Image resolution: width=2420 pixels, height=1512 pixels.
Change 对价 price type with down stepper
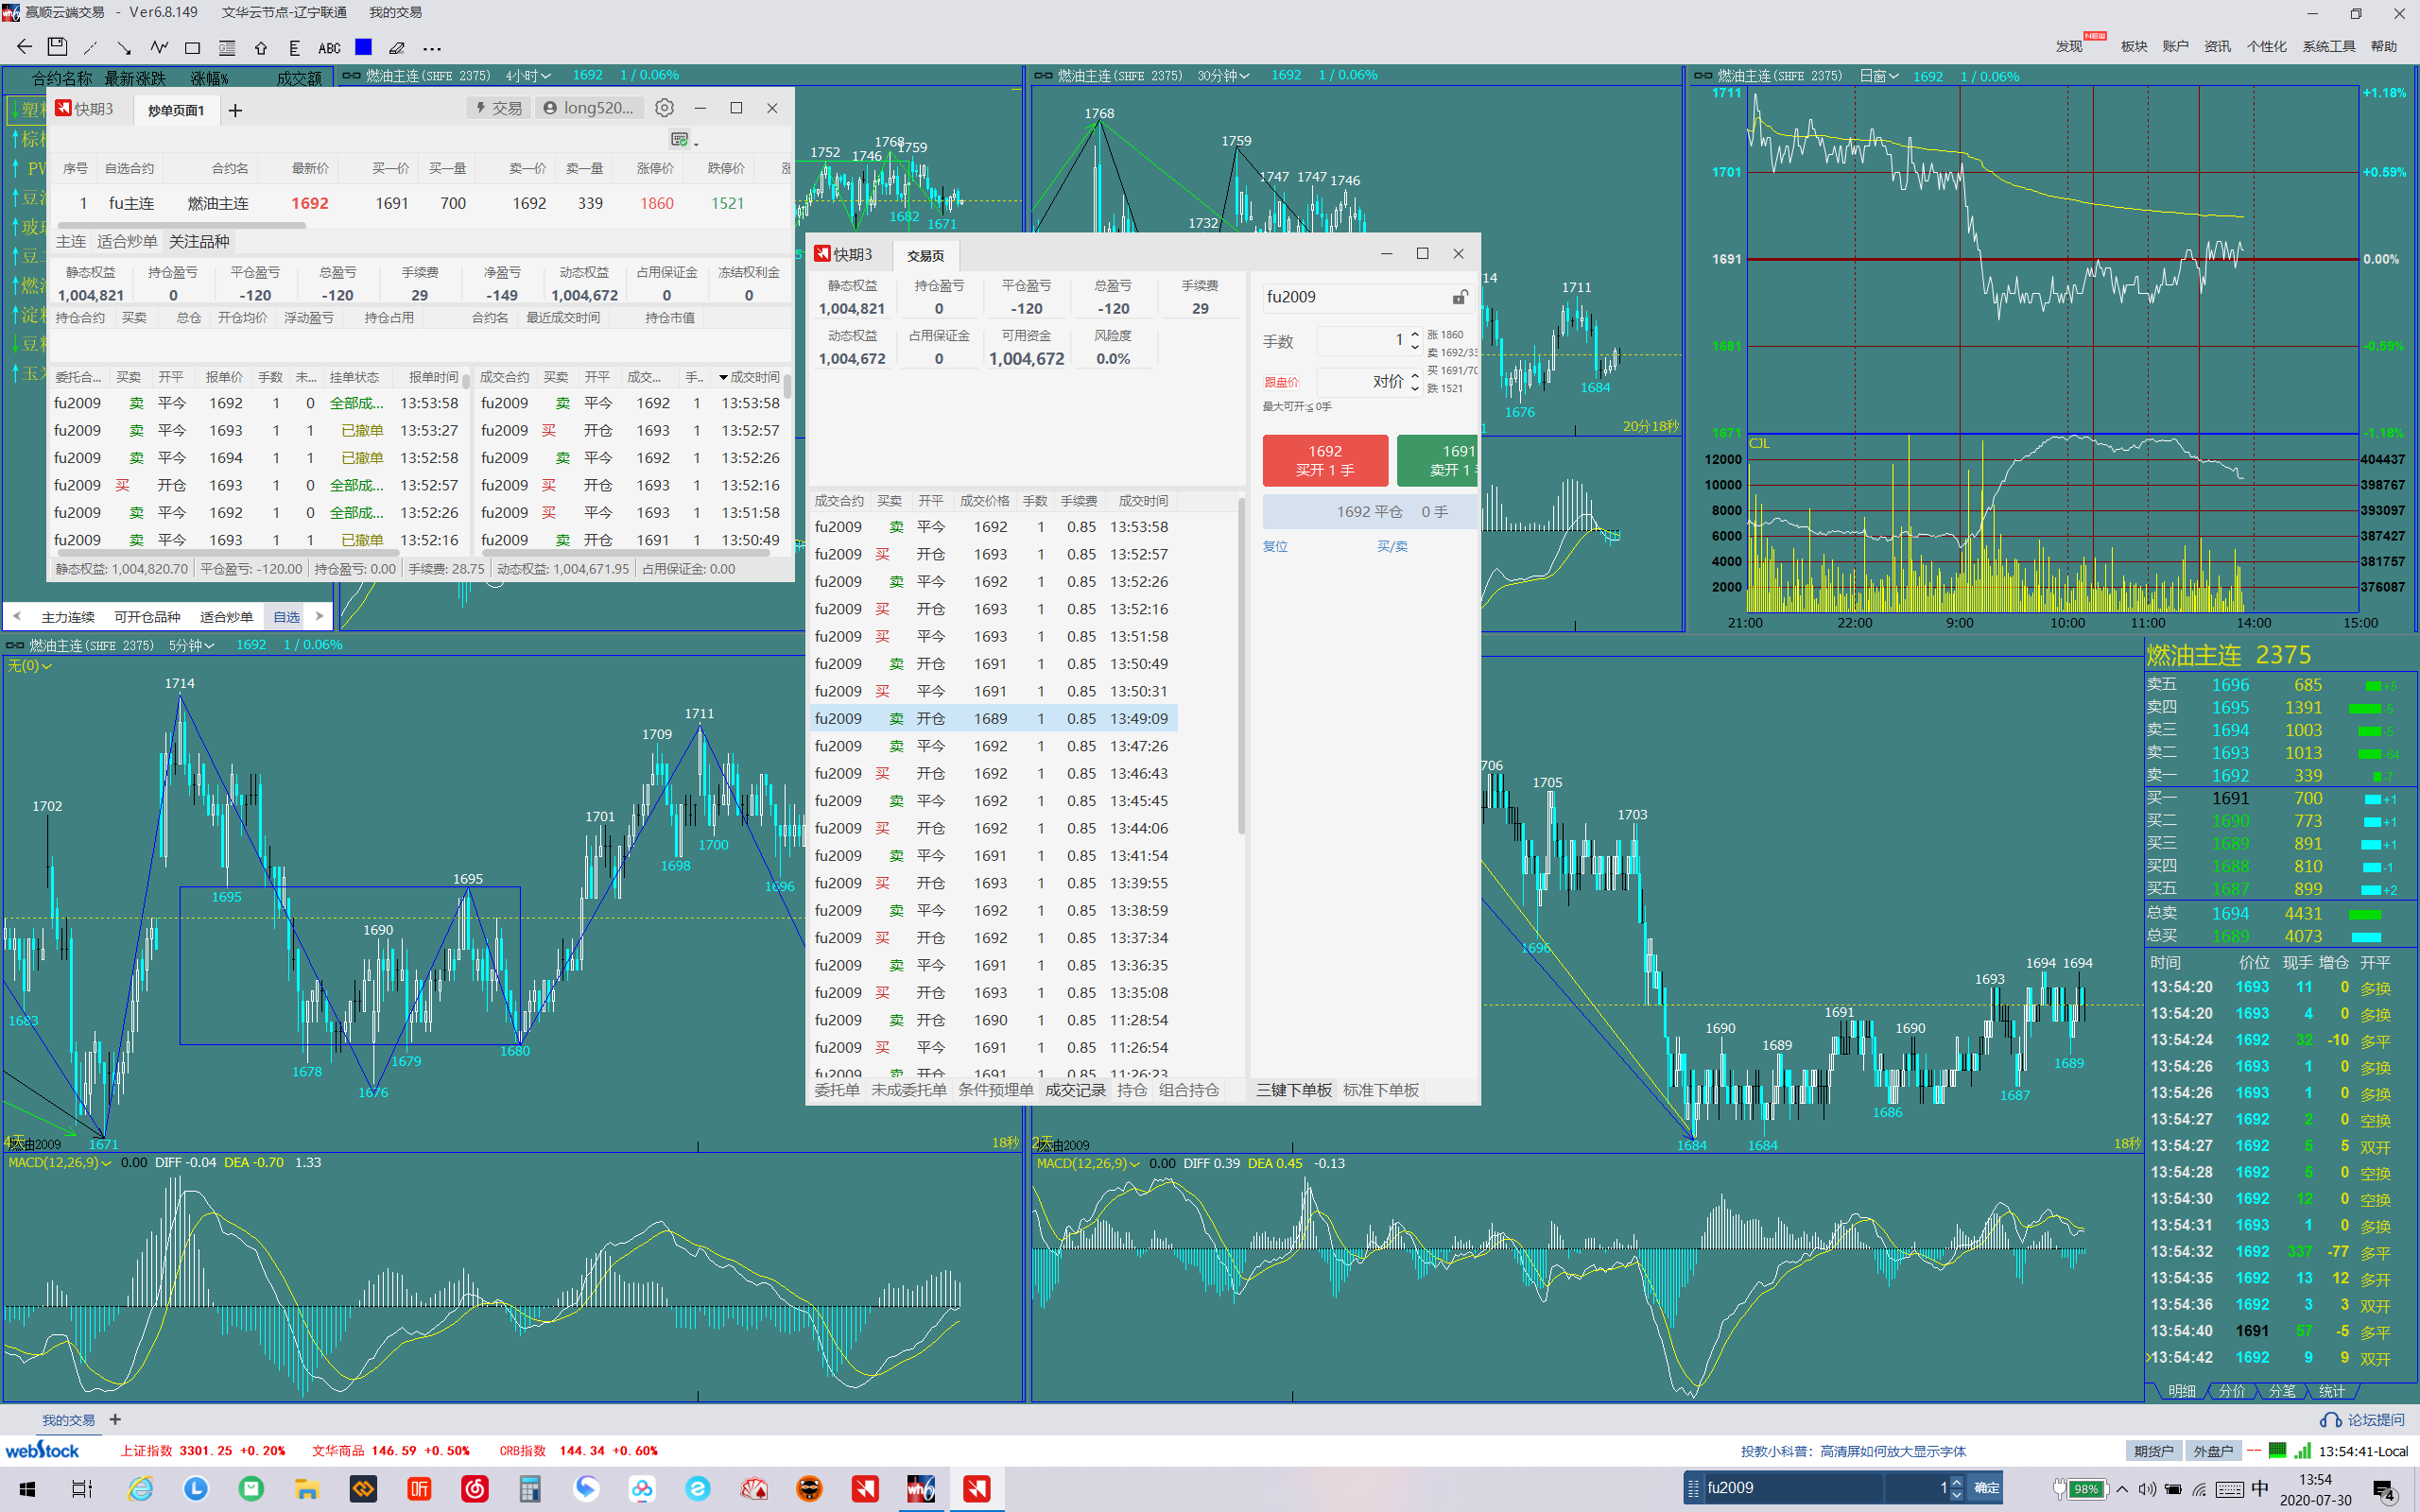[x=1415, y=388]
